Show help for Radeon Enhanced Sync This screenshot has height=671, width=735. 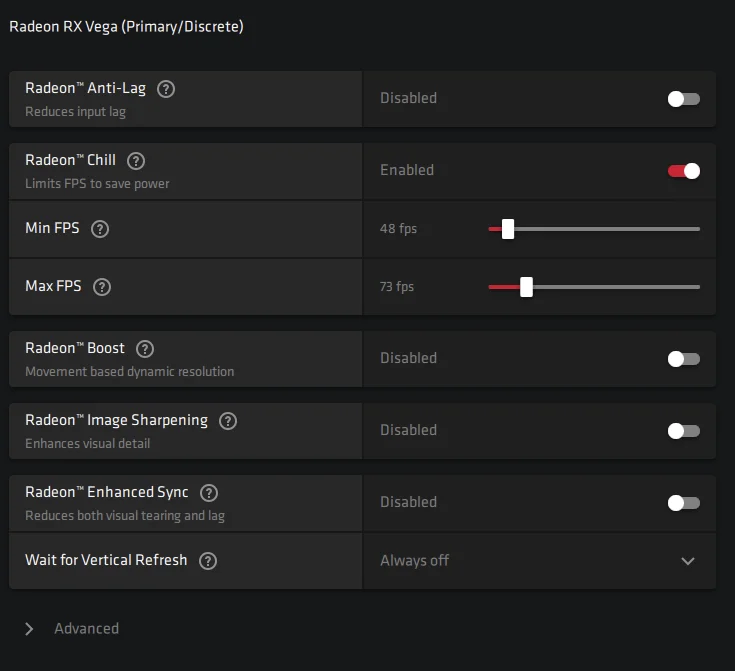coord(209,493)
